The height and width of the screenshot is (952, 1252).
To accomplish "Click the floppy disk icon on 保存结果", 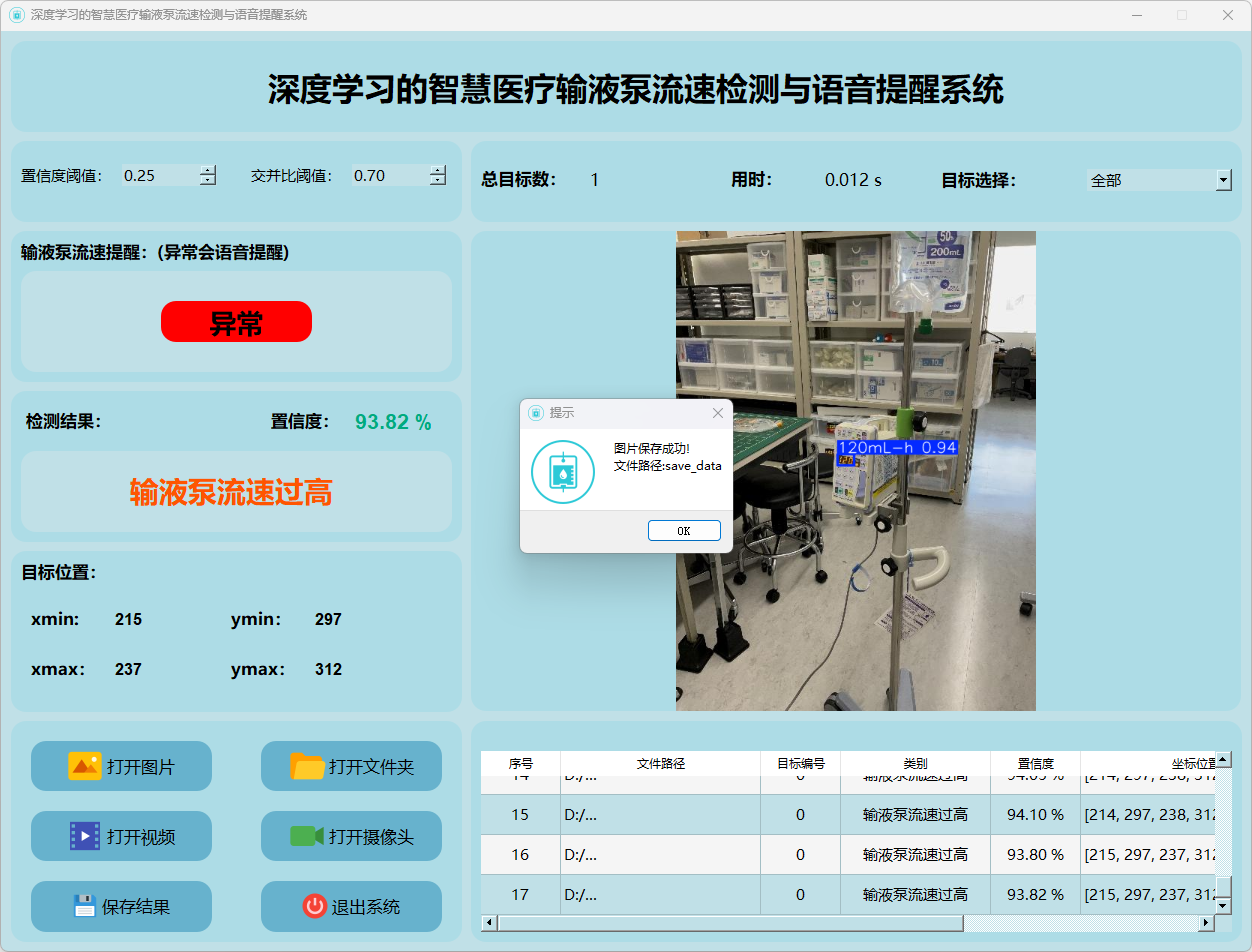I will (x=84, y=906).
